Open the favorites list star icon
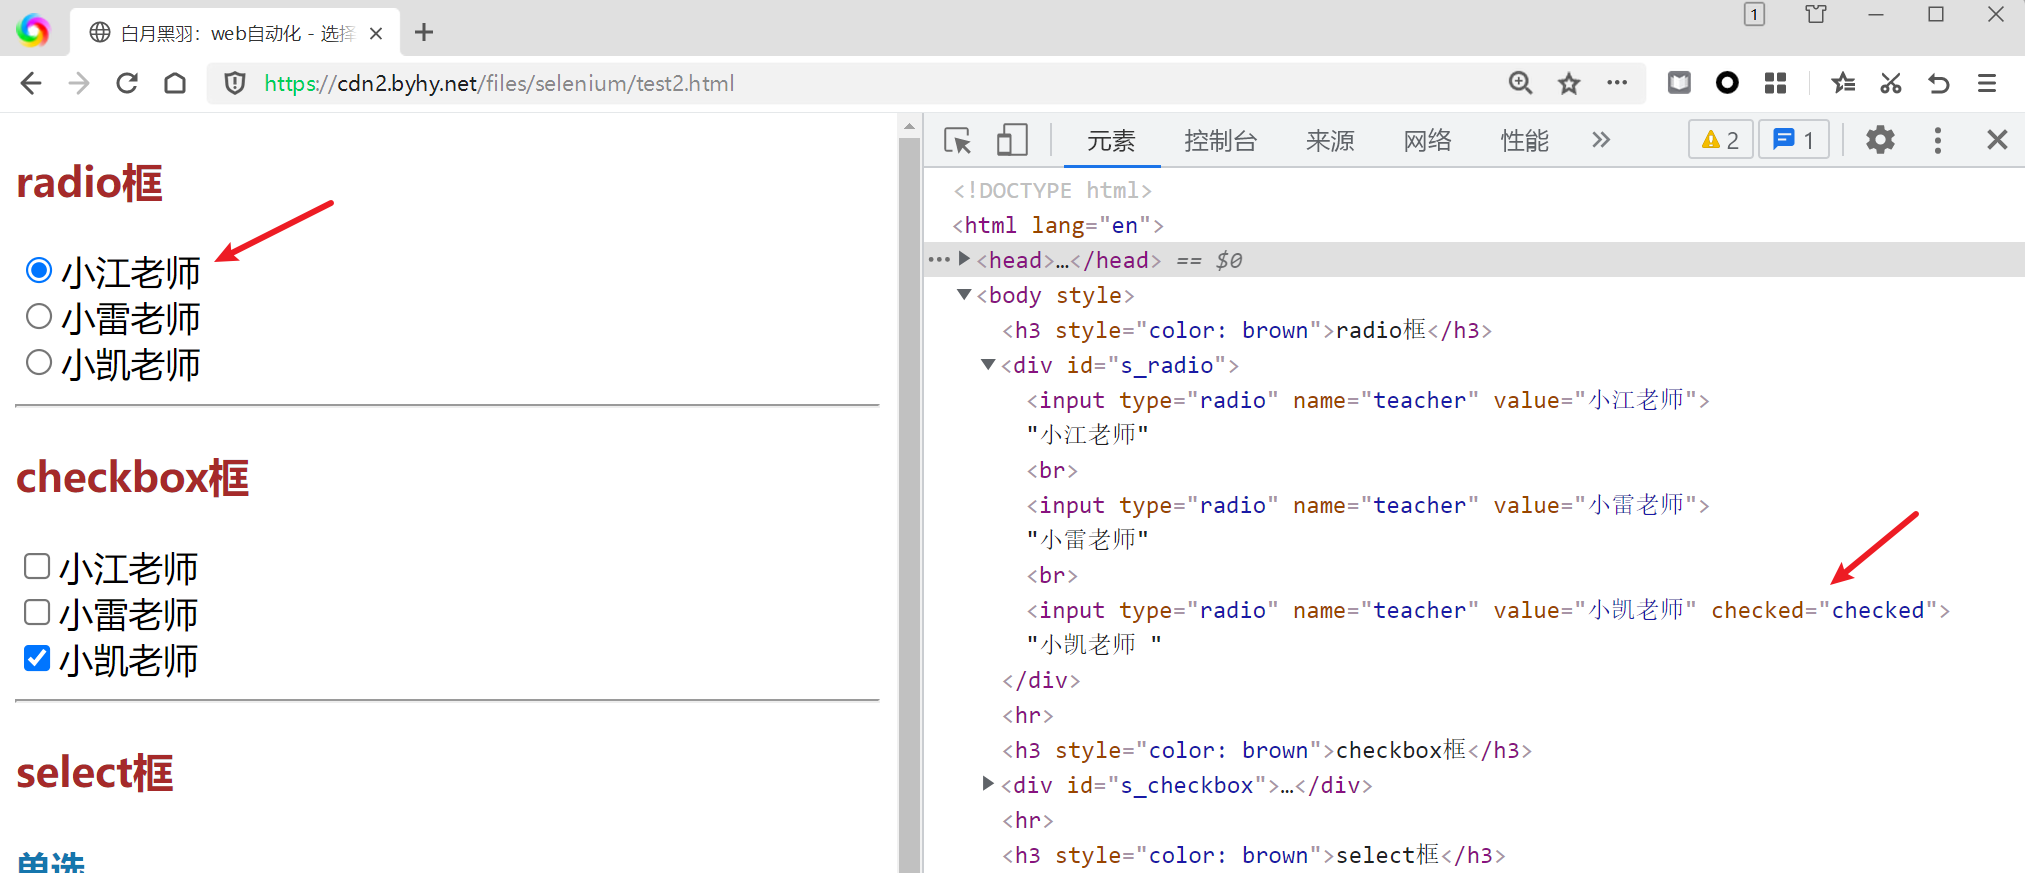The height and width of the screenshot is (873, 2025). 1843,83
